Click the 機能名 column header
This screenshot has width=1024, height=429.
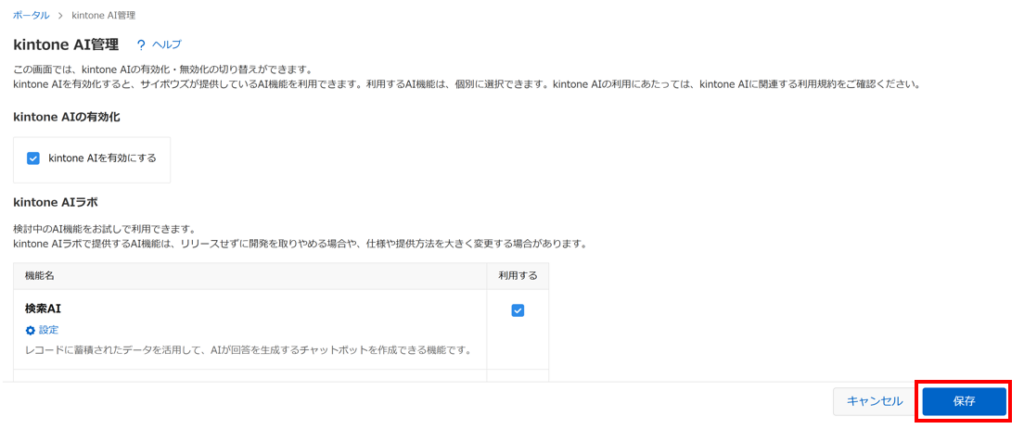[x=40, y=276]
